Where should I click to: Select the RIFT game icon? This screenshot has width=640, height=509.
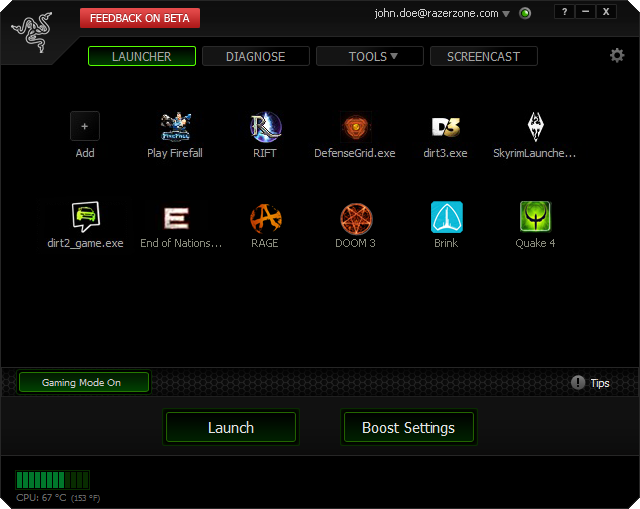(265, 127)
